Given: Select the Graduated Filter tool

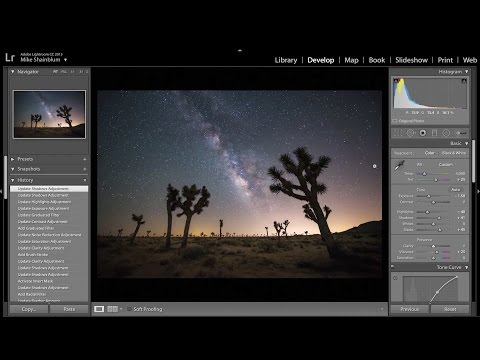Looking at the screenshot, I should [434, 133].
